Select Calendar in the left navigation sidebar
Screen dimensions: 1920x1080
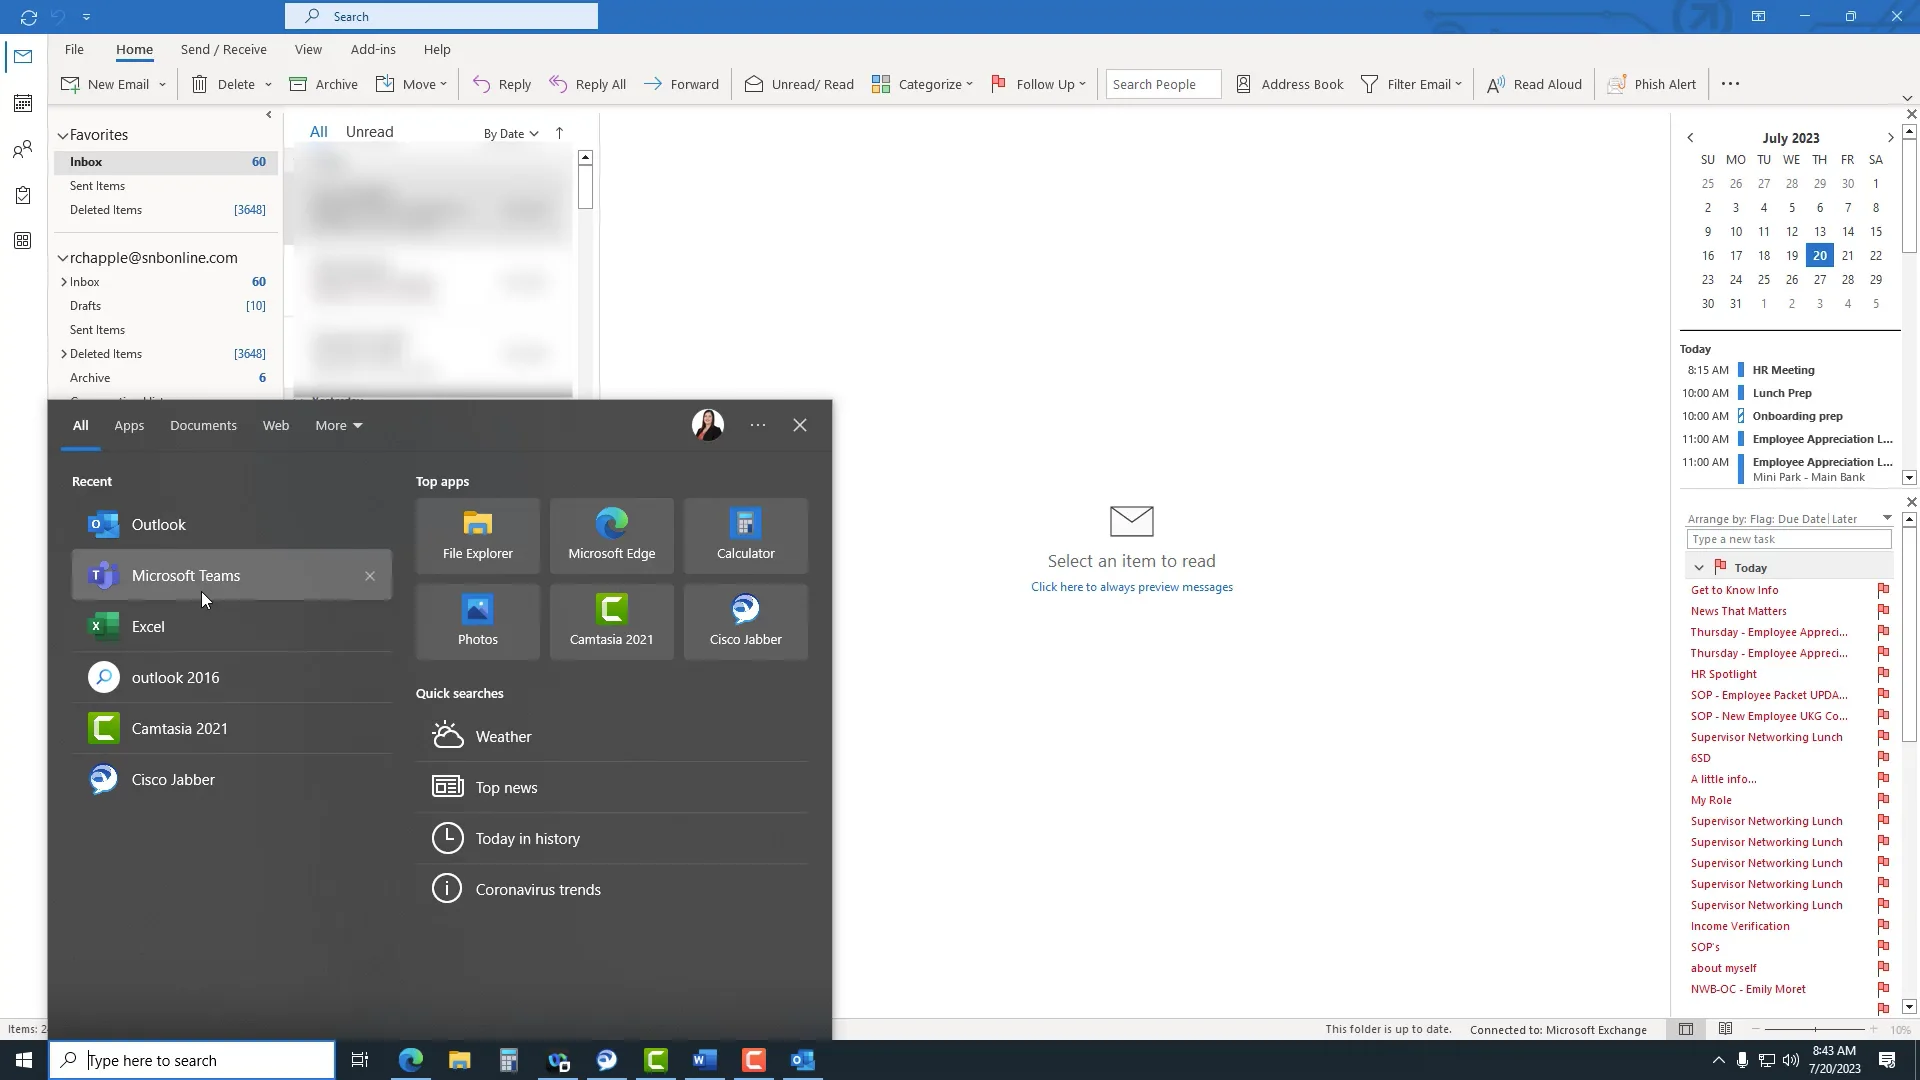tap(22, 103)
